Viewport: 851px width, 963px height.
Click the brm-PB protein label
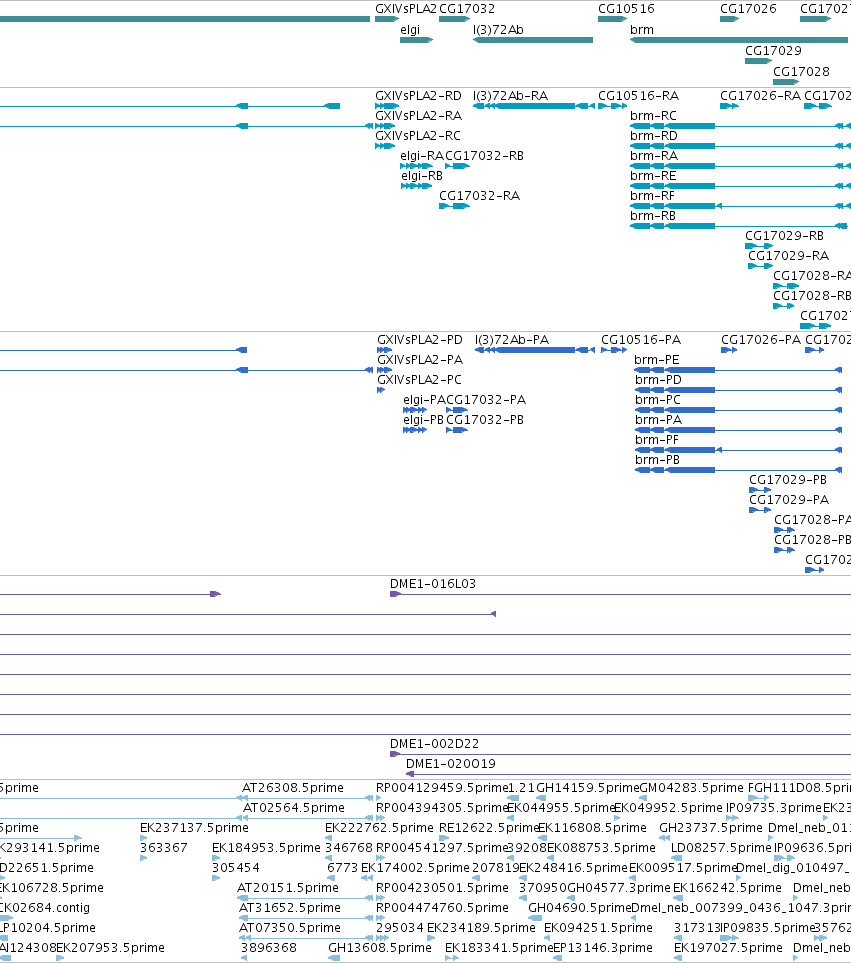[658, 459]
